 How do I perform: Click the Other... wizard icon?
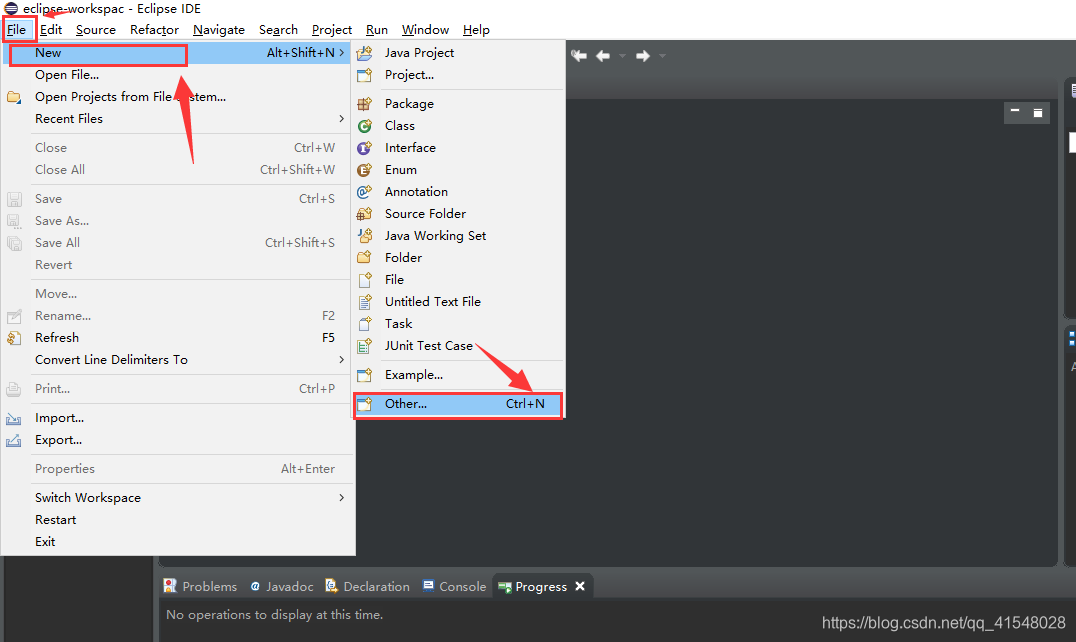364,403
